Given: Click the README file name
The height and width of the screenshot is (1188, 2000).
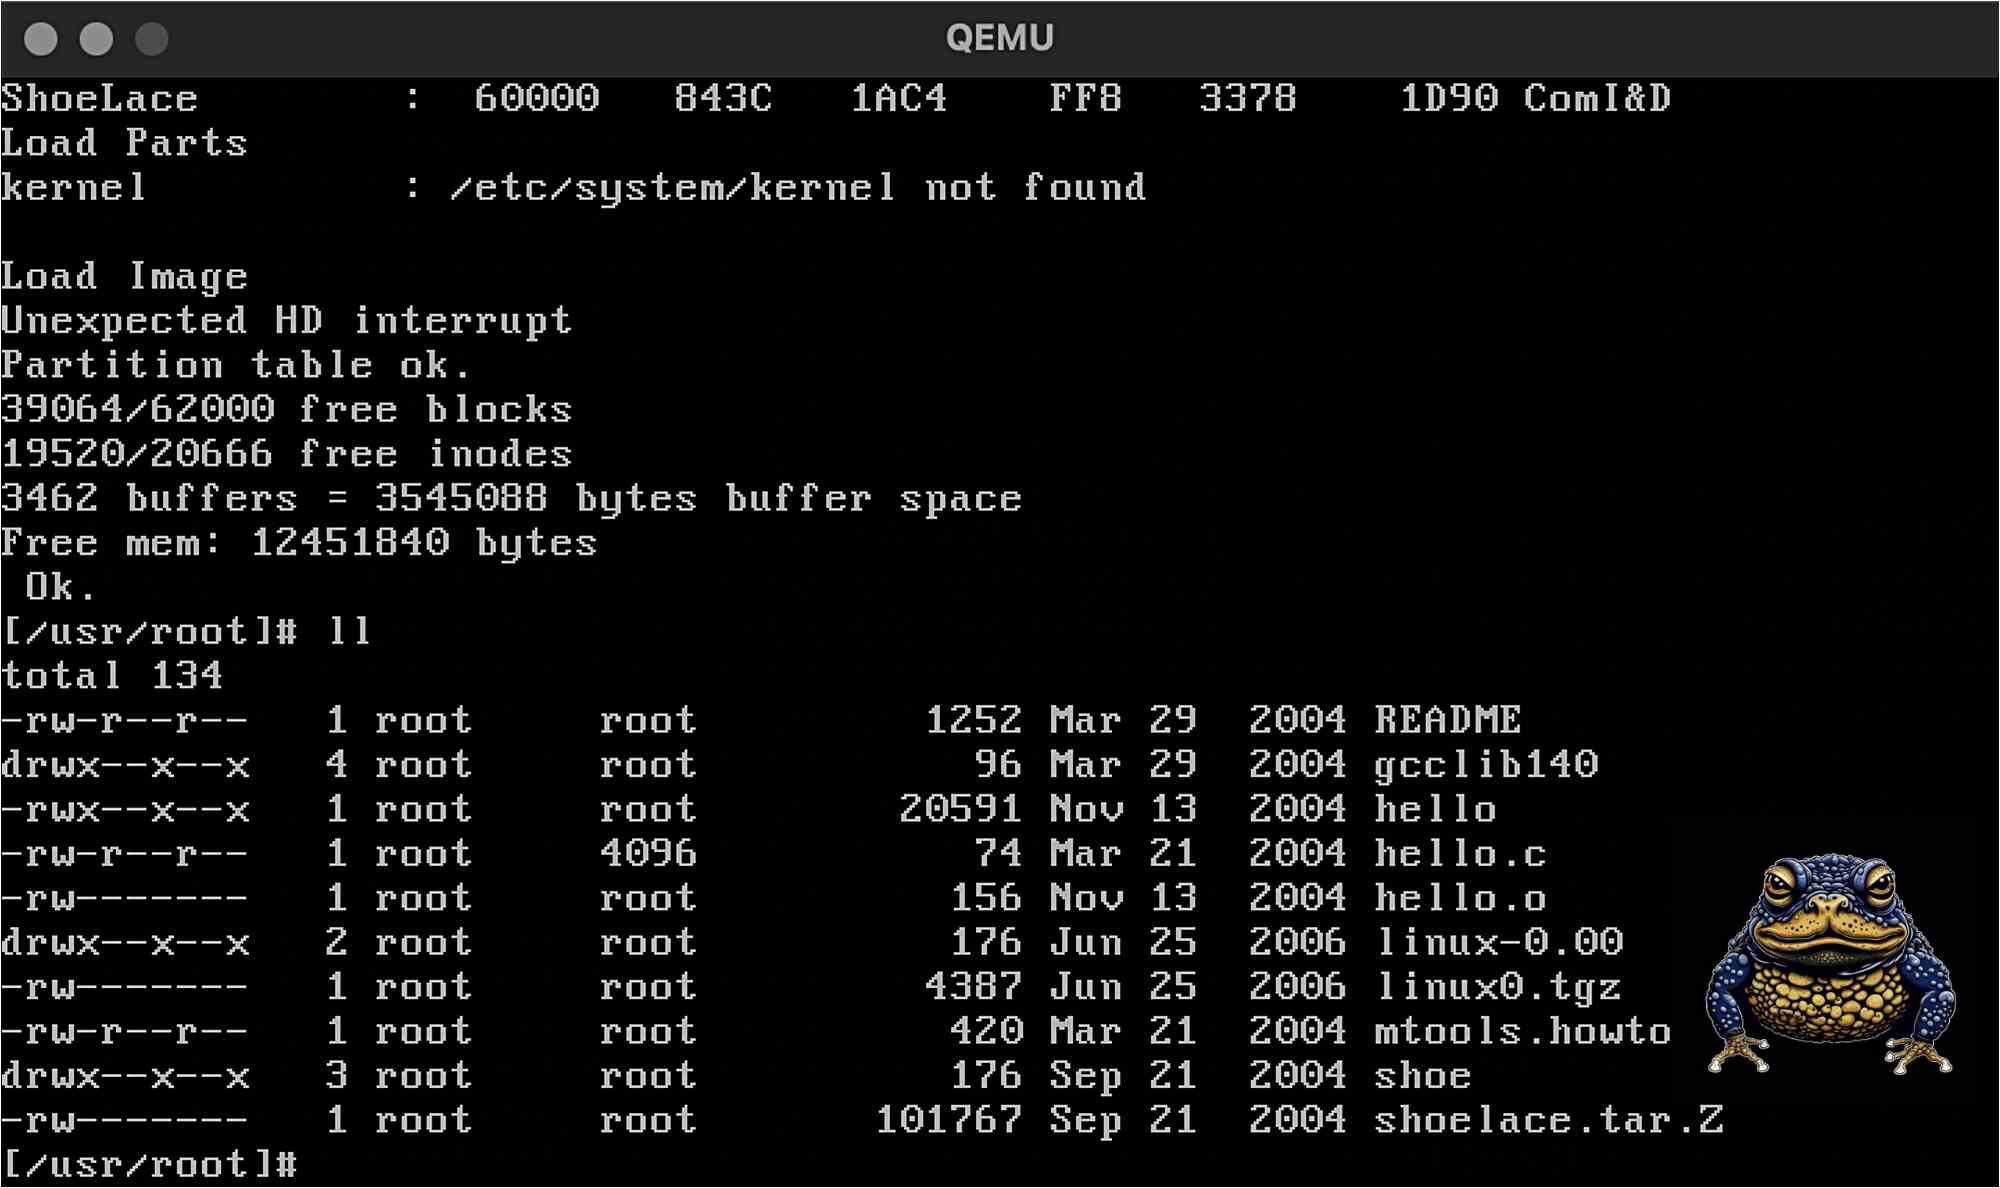Looking at the screenshot, I should 1448,720.
